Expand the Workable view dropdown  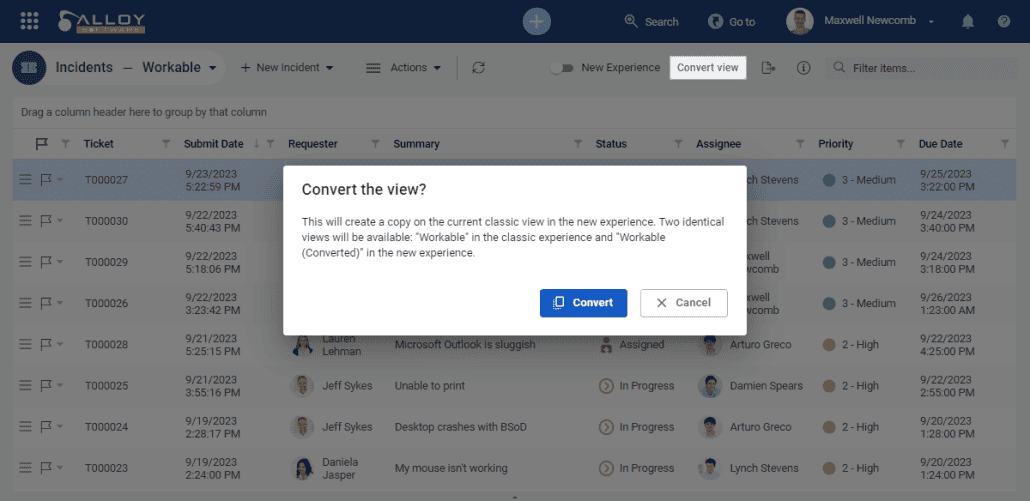point(212,68)
